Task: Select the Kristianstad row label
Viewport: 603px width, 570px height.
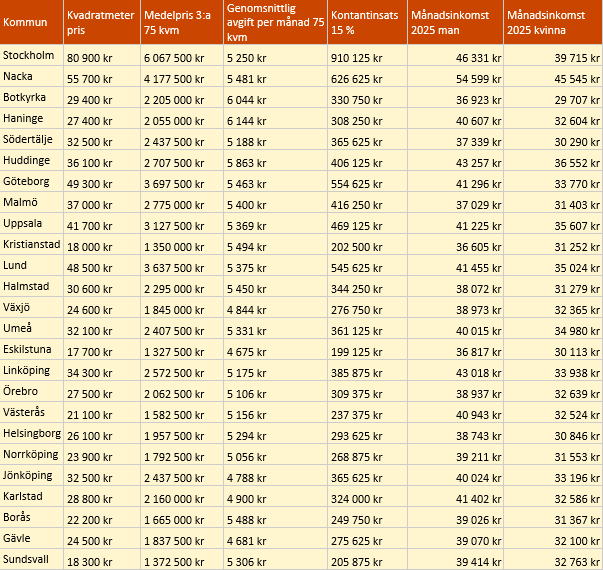Action: [x=32, y=244]
